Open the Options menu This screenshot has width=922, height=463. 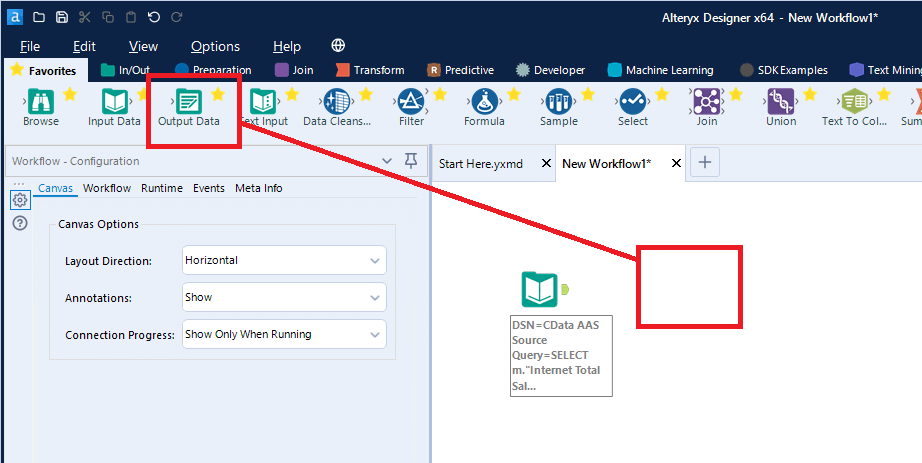tap(215, 46)
